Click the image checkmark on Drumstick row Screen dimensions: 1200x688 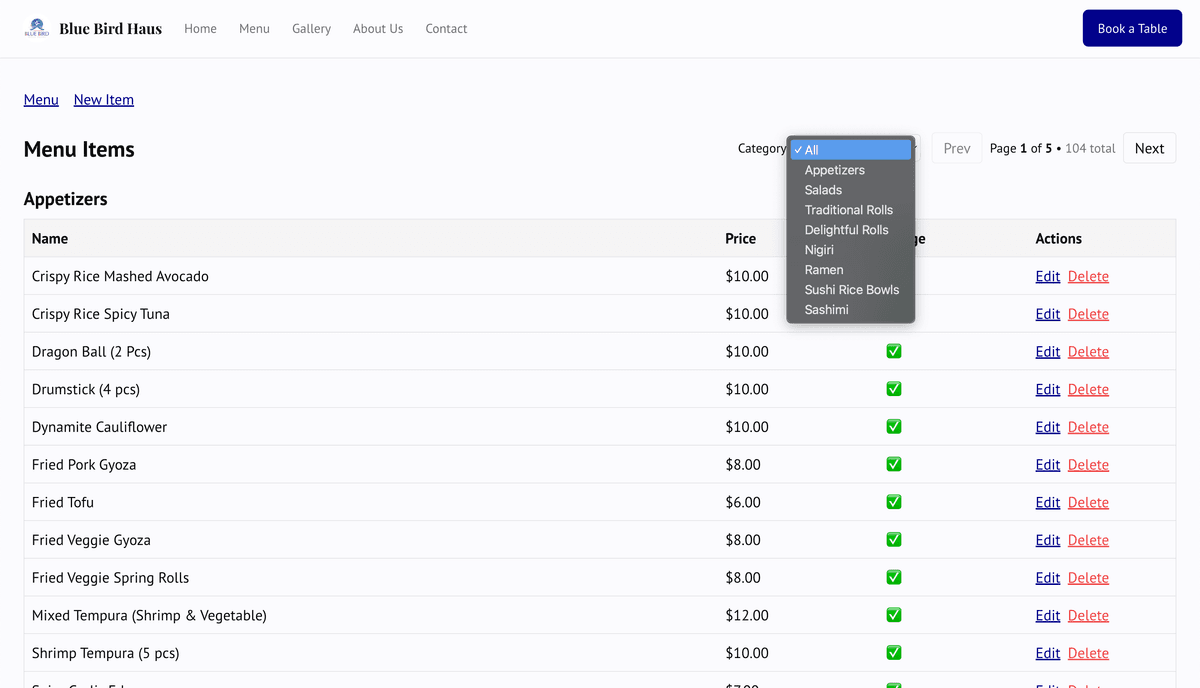[893, 389]
